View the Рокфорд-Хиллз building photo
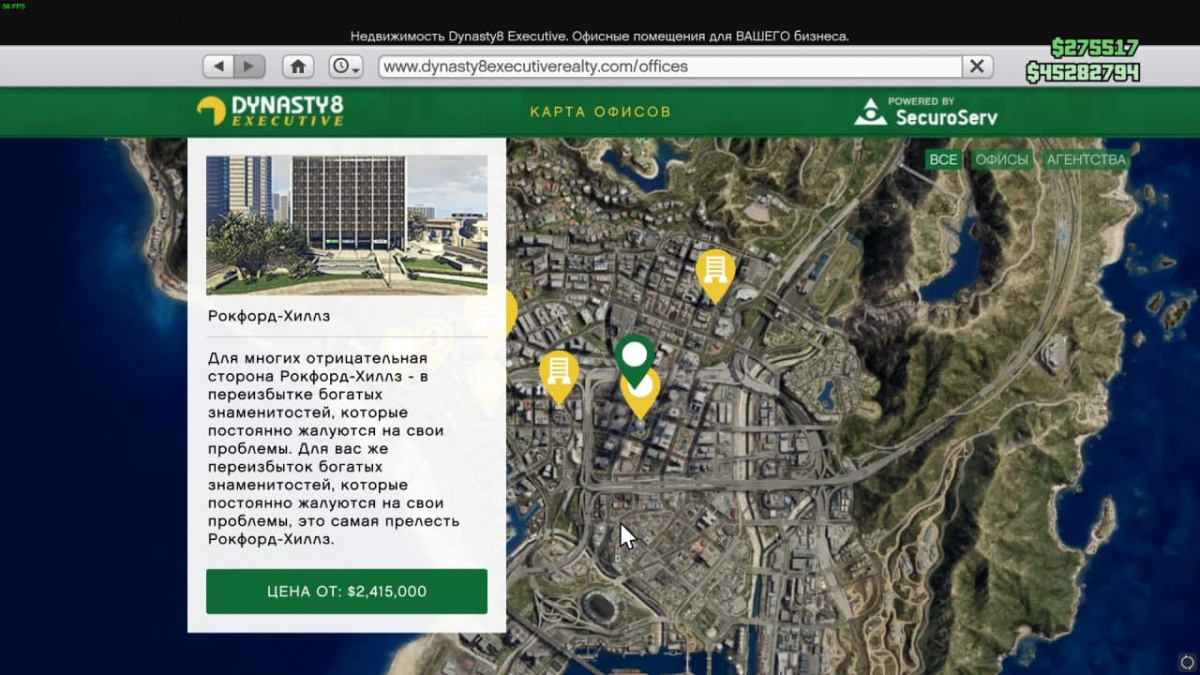Screen dimensions: 1200x675 click(347, 225)
